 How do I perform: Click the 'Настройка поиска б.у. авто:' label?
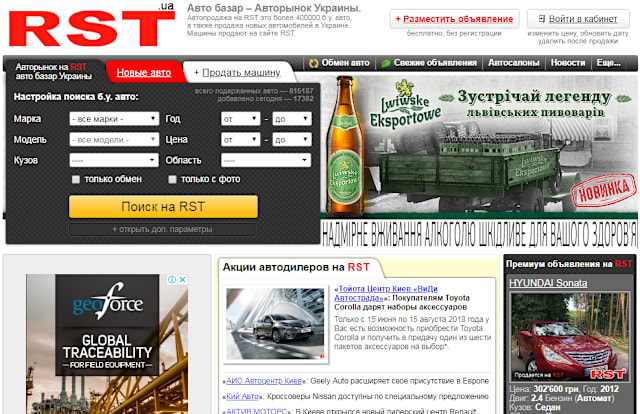76,97
